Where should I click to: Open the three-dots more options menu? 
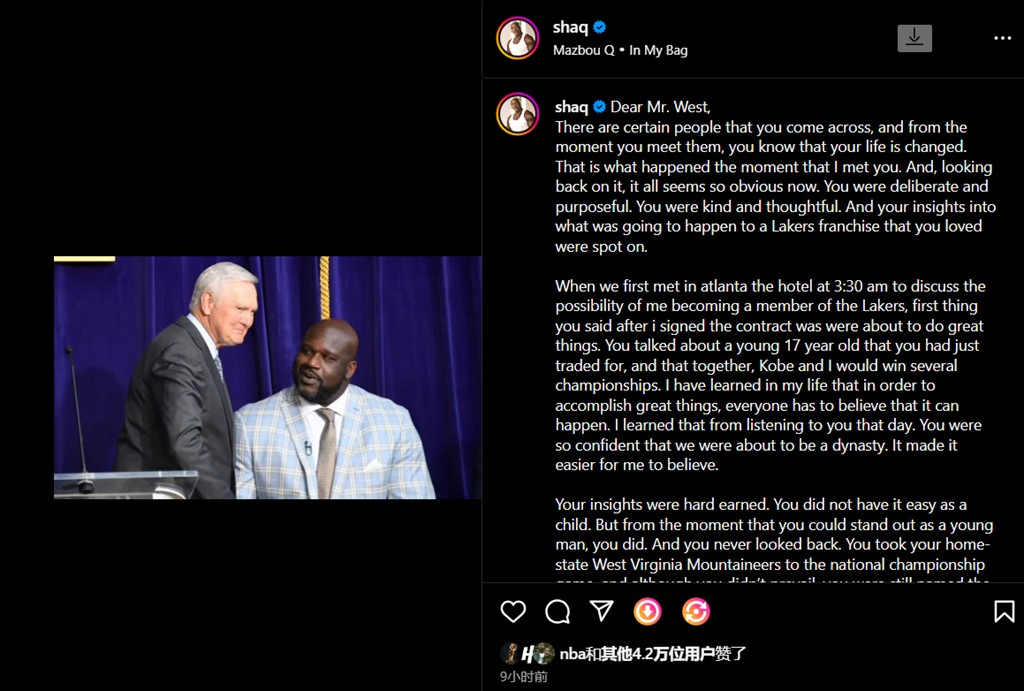(1002, 38)
